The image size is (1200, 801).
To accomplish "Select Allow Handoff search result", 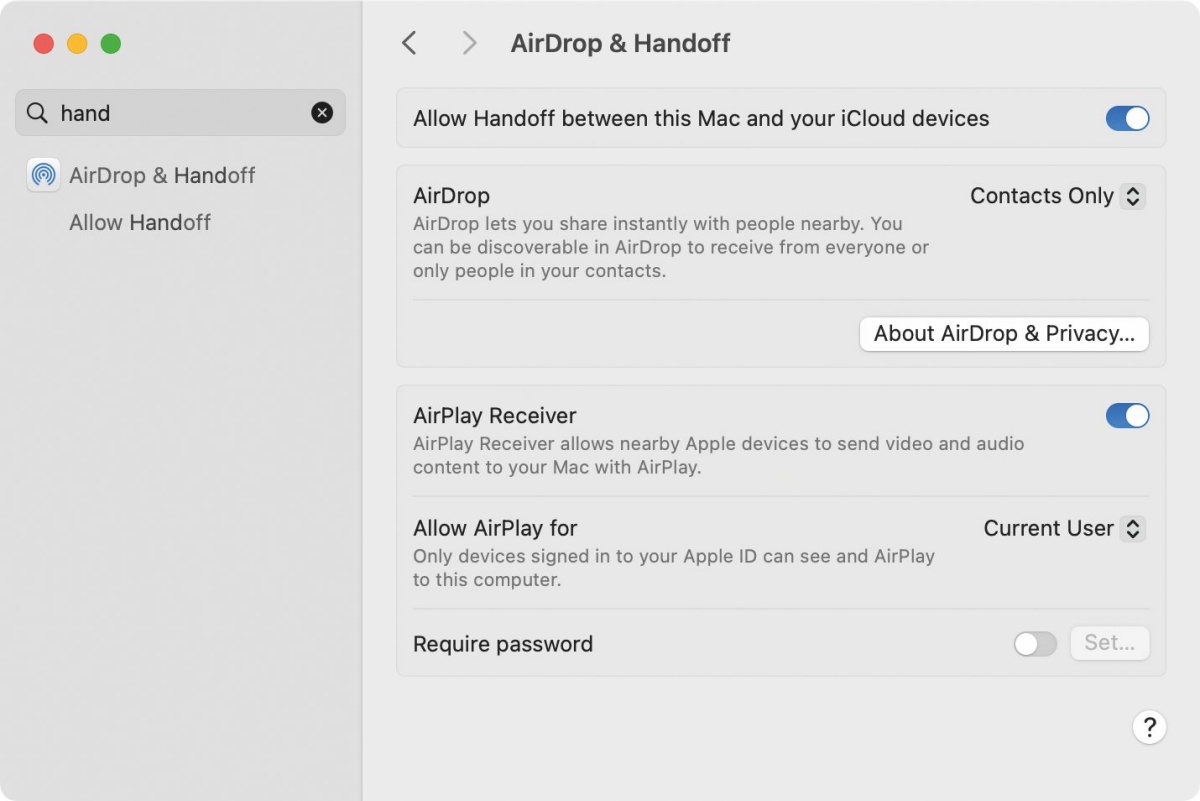I will pos(140,222).
